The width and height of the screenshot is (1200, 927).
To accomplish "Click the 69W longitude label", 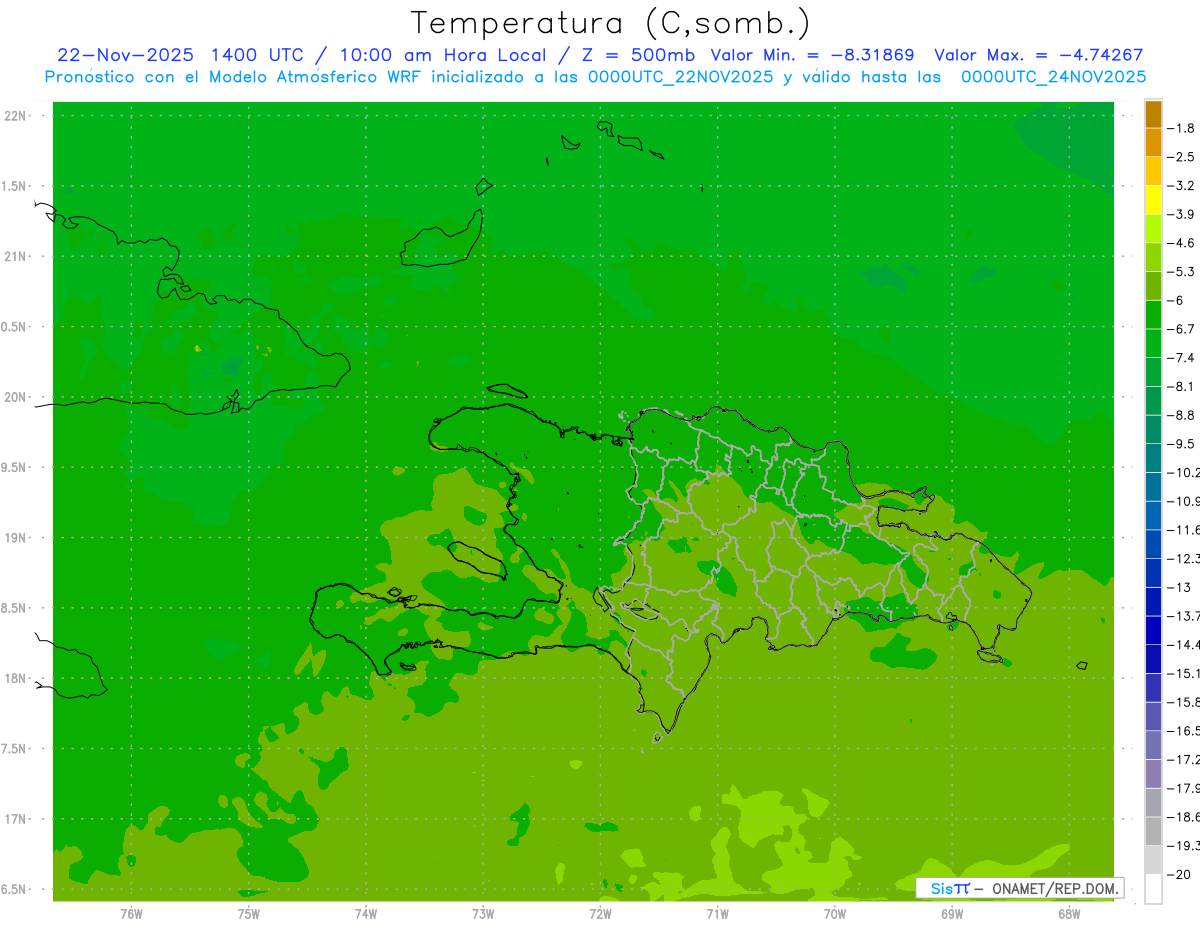I will tap(952, 913).
